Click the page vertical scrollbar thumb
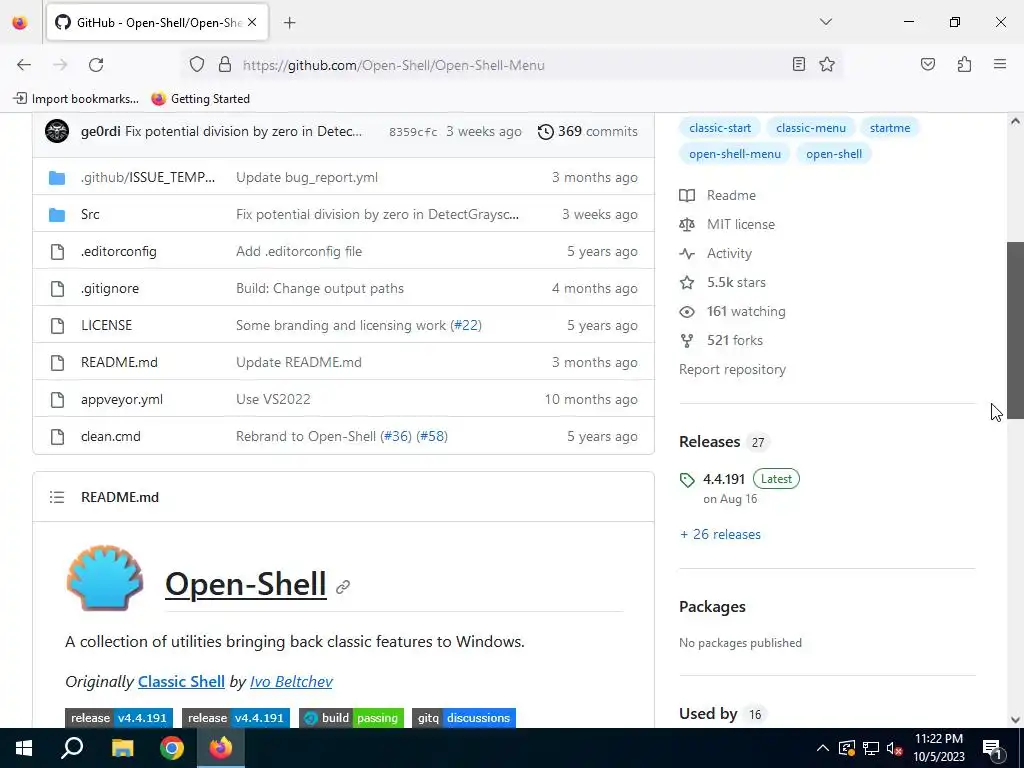The image size is (1024, 768). [1015, 330]
